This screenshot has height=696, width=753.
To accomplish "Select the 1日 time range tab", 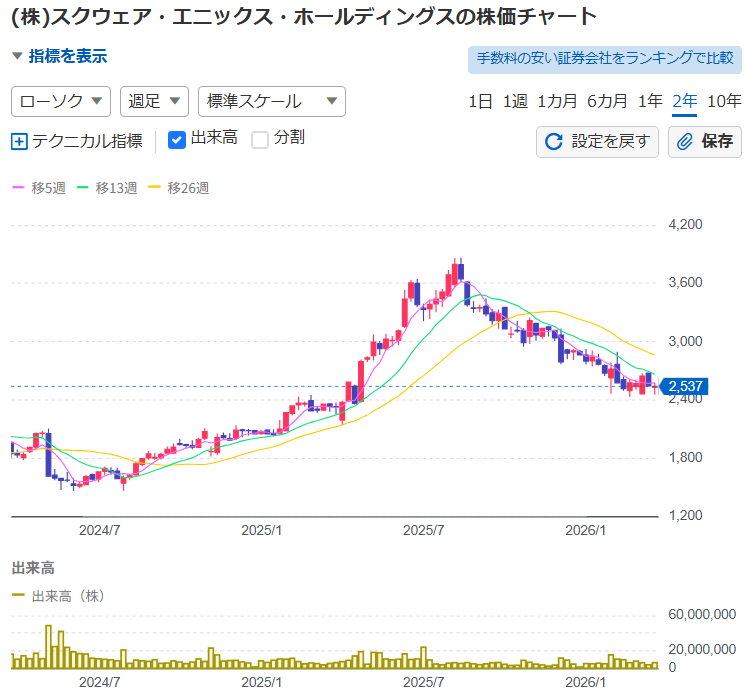I will pyautogui.click(x=480, y=101).
